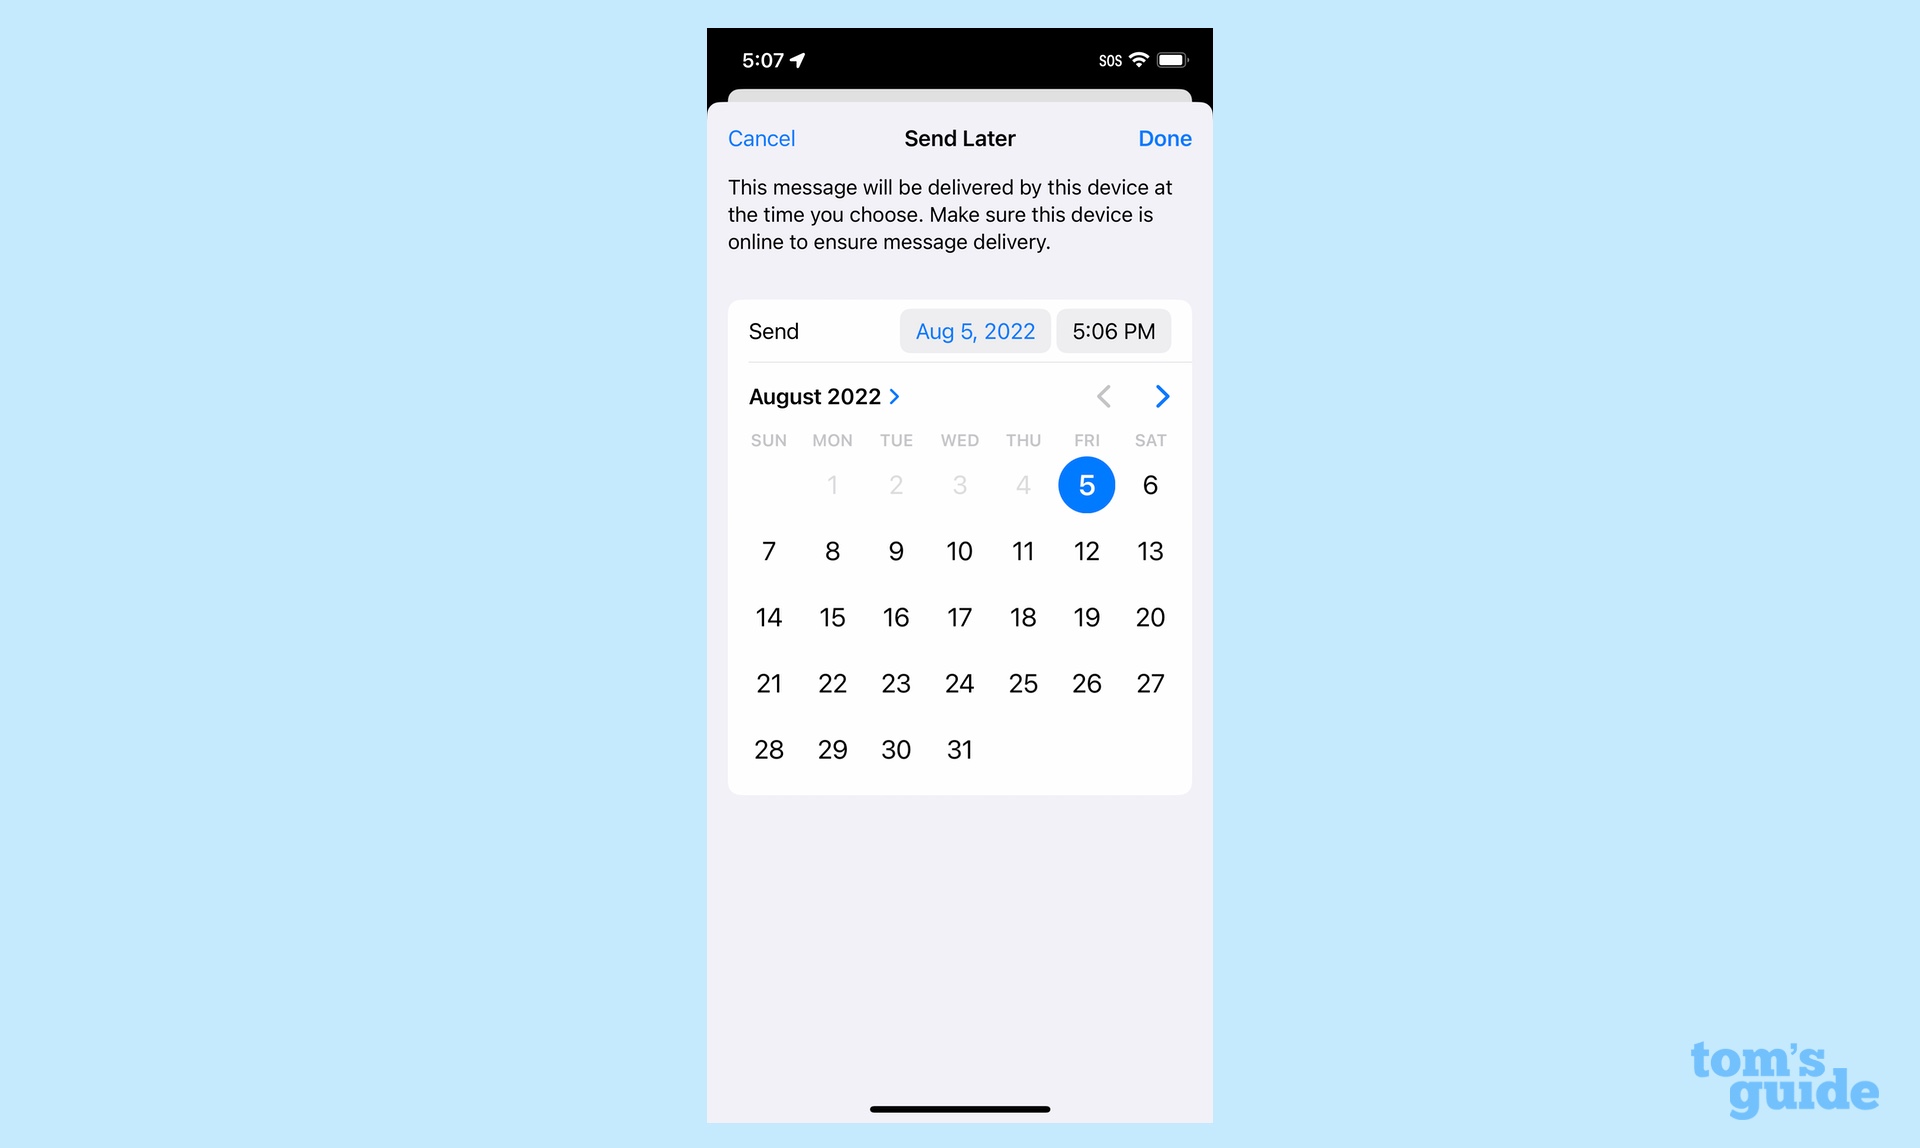Image resolution: width=1920 pixels, height=1148 pixels.
Task: Select Saturday August 20 date
Action: pos(1148,616)
